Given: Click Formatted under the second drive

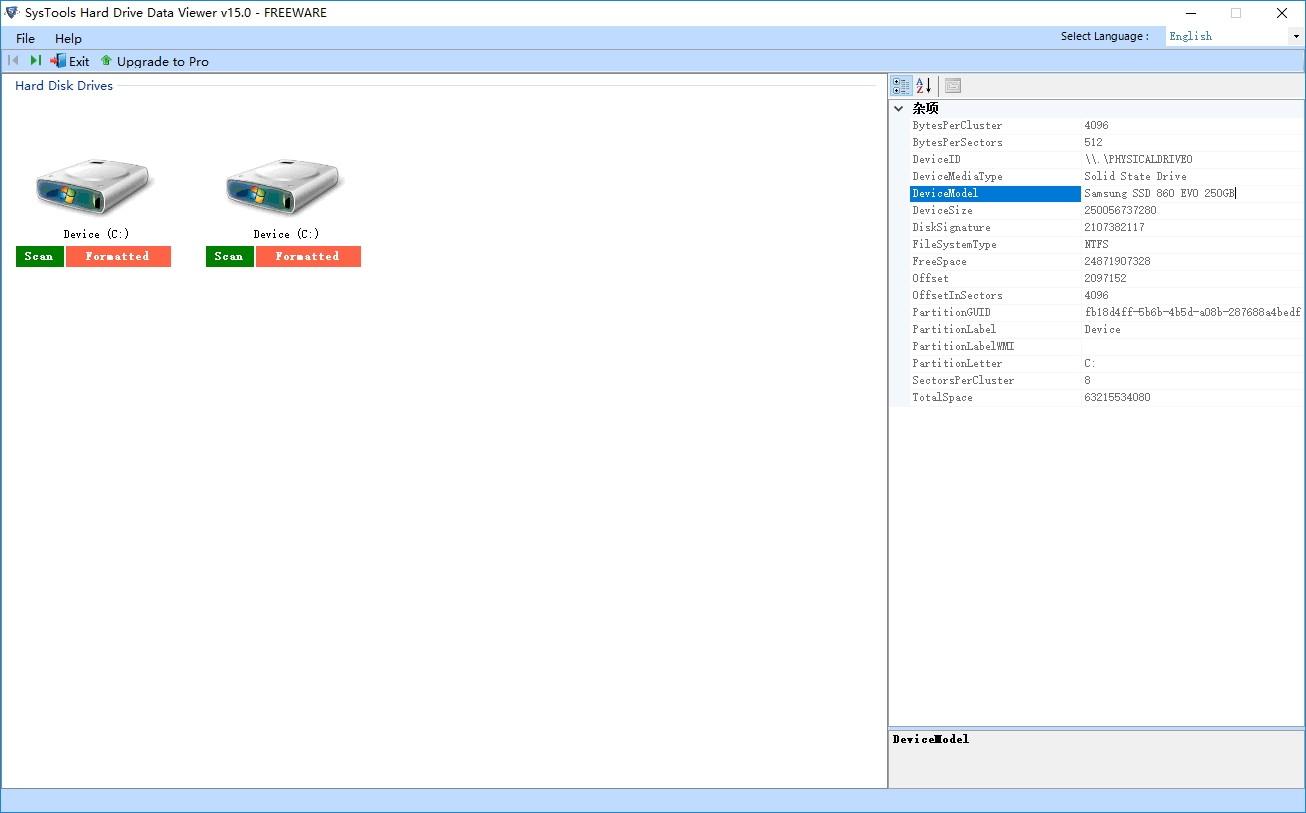Looking at the screenshot, I should click(308, 257).
